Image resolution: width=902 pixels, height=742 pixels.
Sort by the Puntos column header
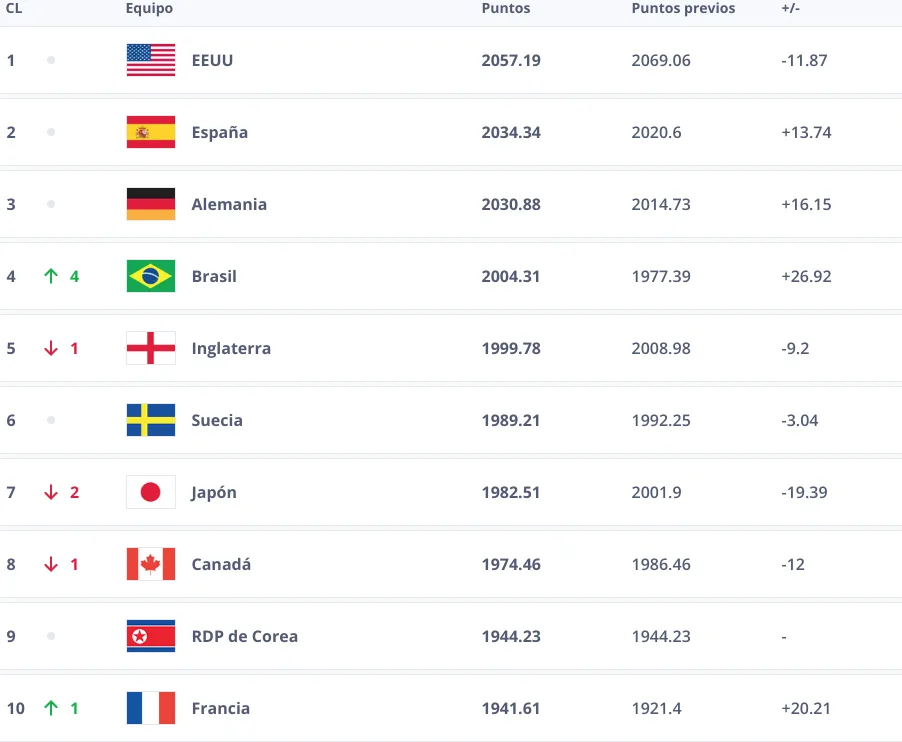point(506,8)
